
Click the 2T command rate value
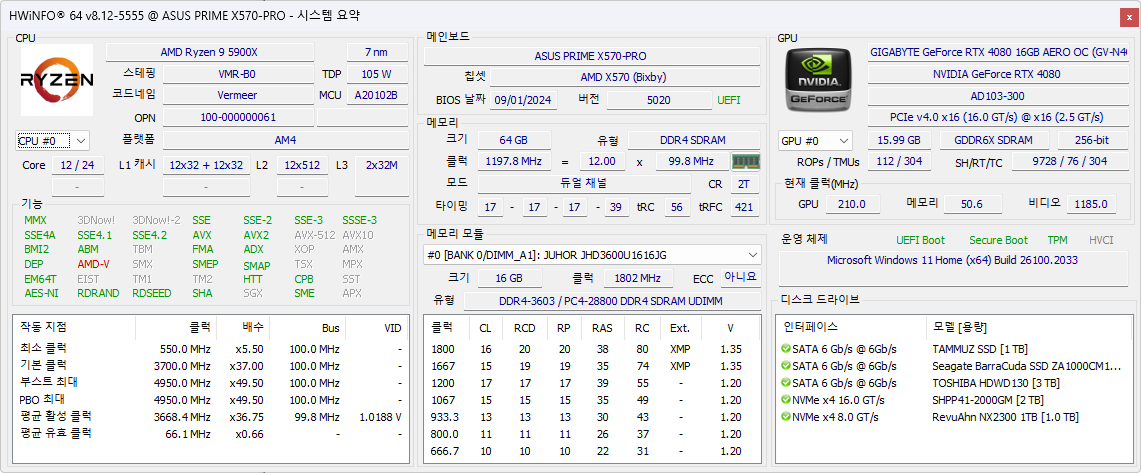[x=743, y=184]
